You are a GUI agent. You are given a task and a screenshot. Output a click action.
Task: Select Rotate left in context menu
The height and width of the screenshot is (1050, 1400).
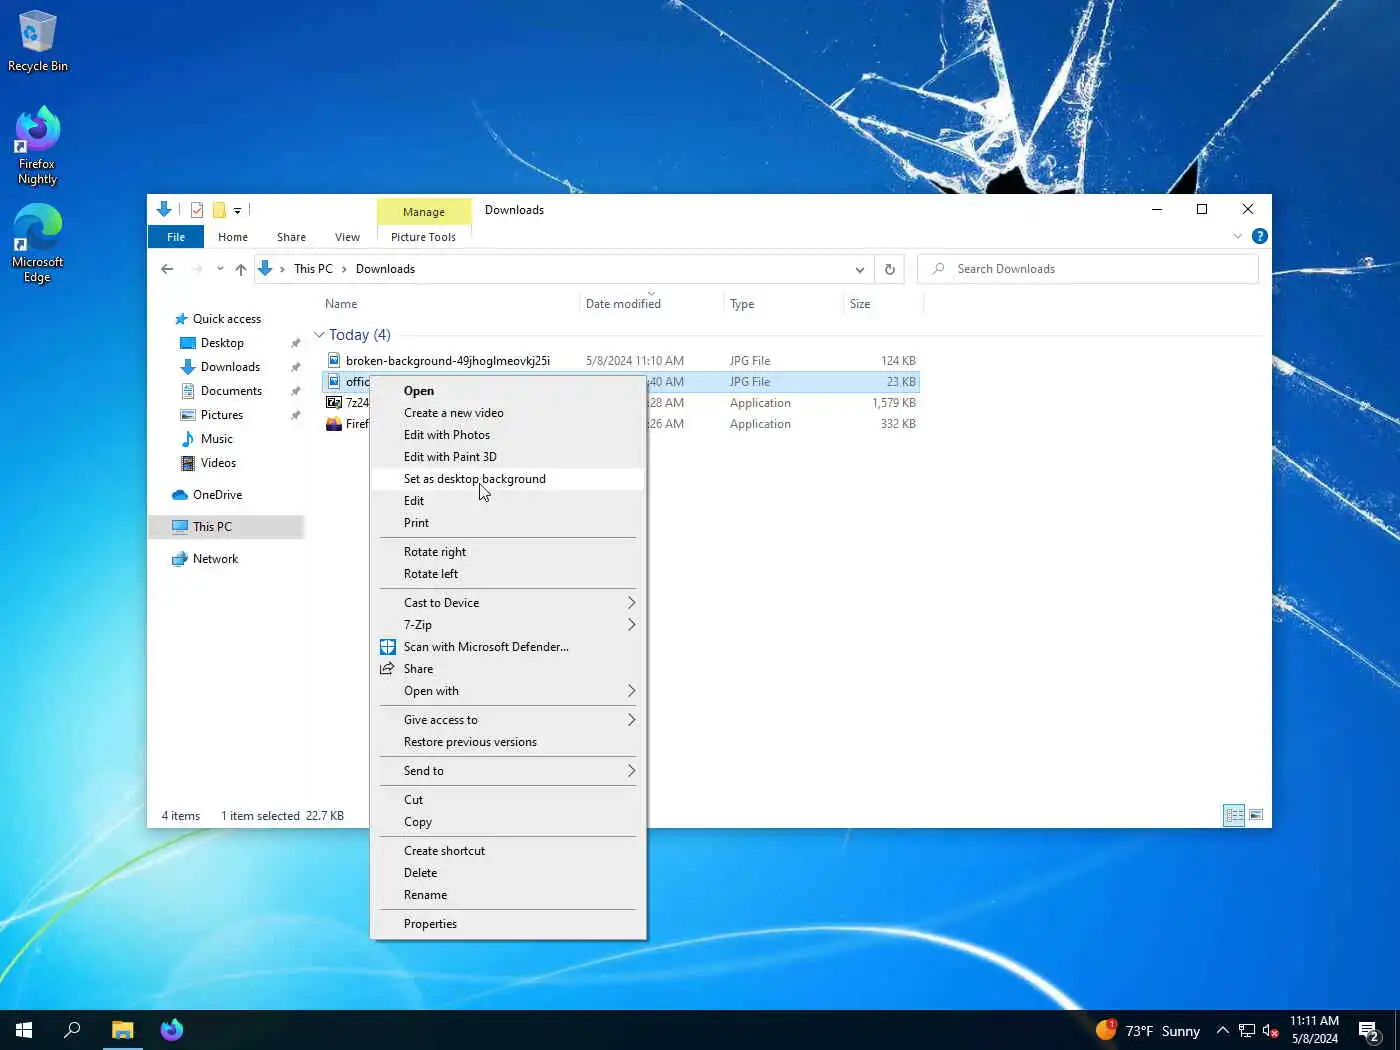click(x=508, y=574)
